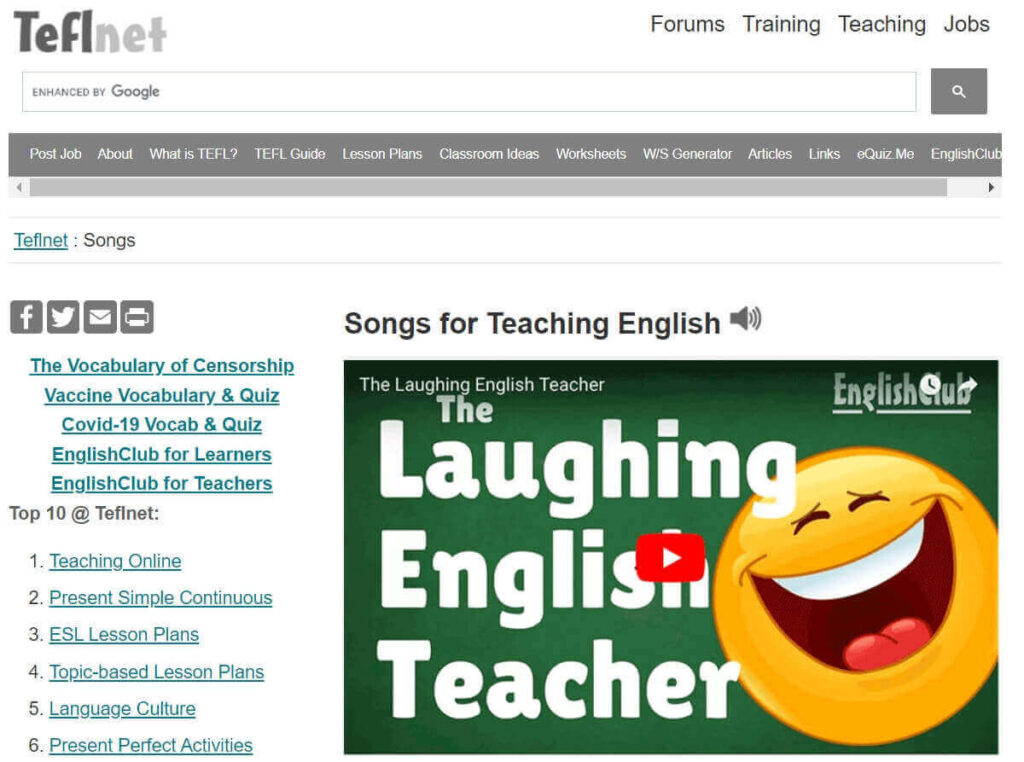Image resolution: width=1024 pixels, height=762 pixels.
Task: Click Top 10 @ Teflnet text
Action: [84, 513]
